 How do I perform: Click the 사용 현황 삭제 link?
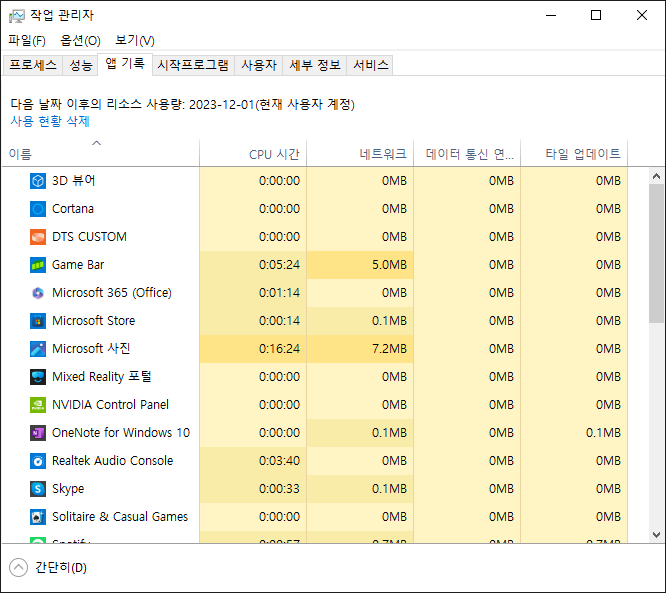coord(50,121)
